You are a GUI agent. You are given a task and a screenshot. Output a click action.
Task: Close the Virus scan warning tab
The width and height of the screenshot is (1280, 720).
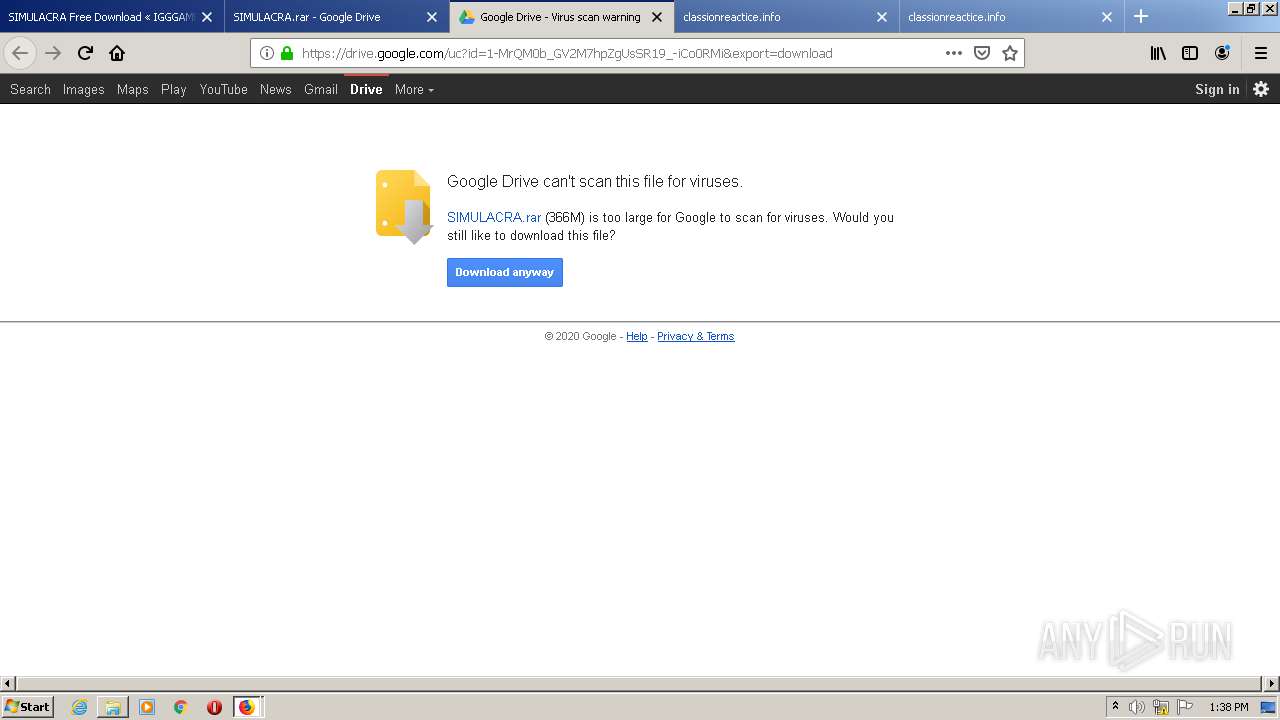pyautogui.click(x=657, y=17)
